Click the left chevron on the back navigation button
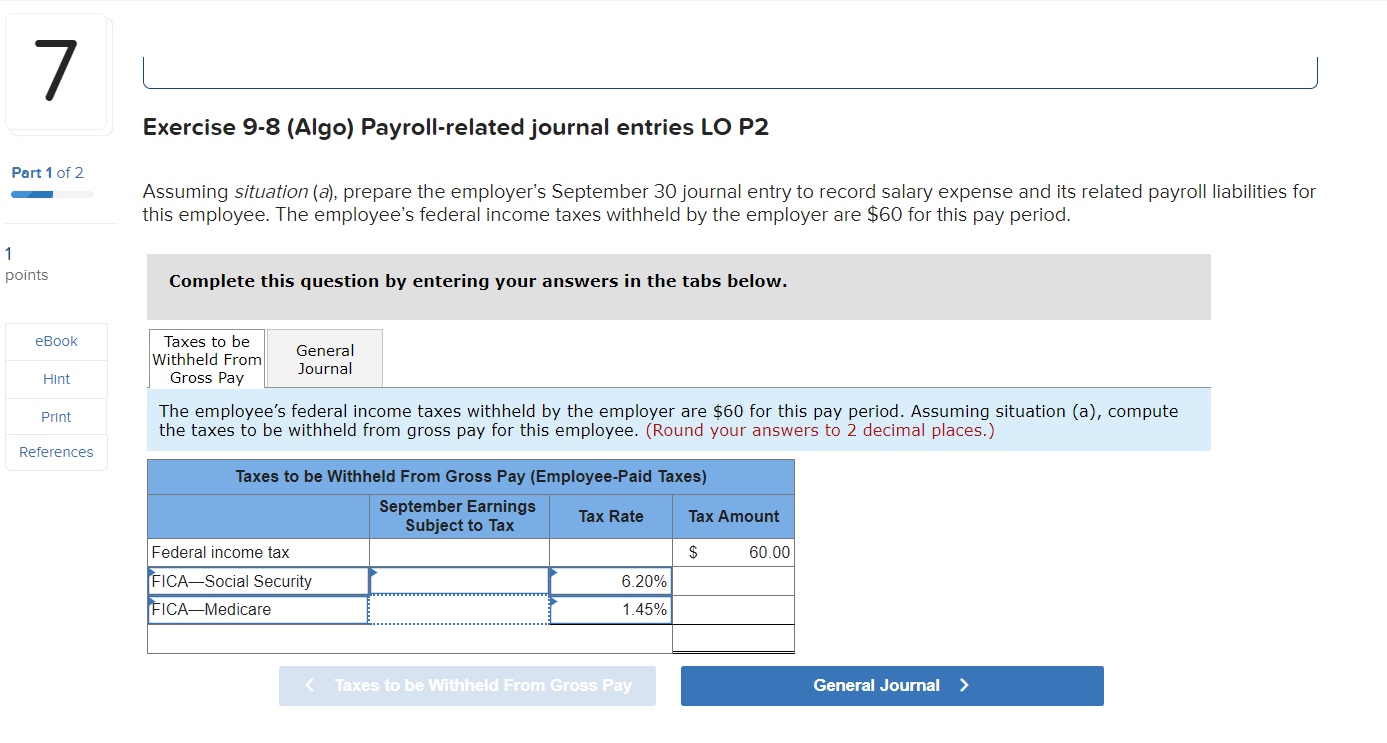Screen dimensions: 1387x743 pos(309,686)
